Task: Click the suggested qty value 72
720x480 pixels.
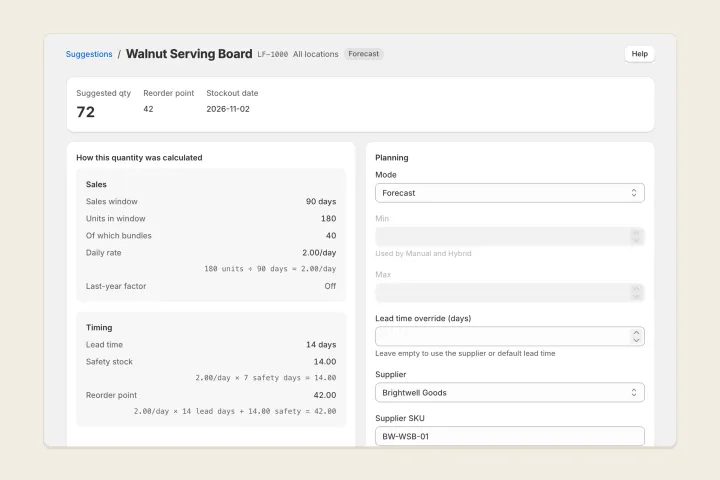Action: 85,112
